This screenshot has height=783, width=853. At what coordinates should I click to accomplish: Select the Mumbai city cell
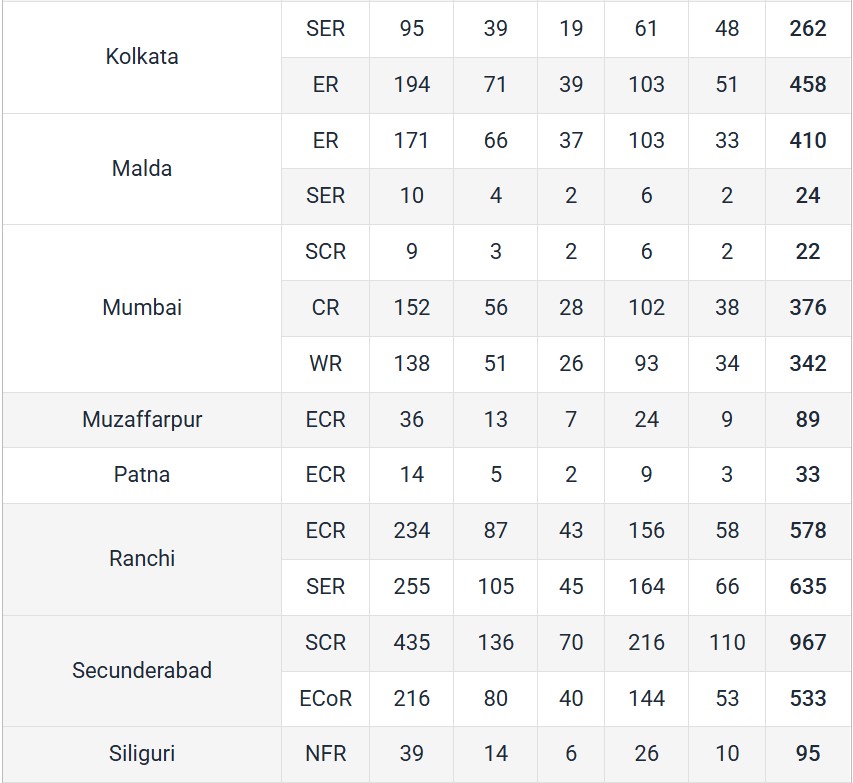point(142,307)
